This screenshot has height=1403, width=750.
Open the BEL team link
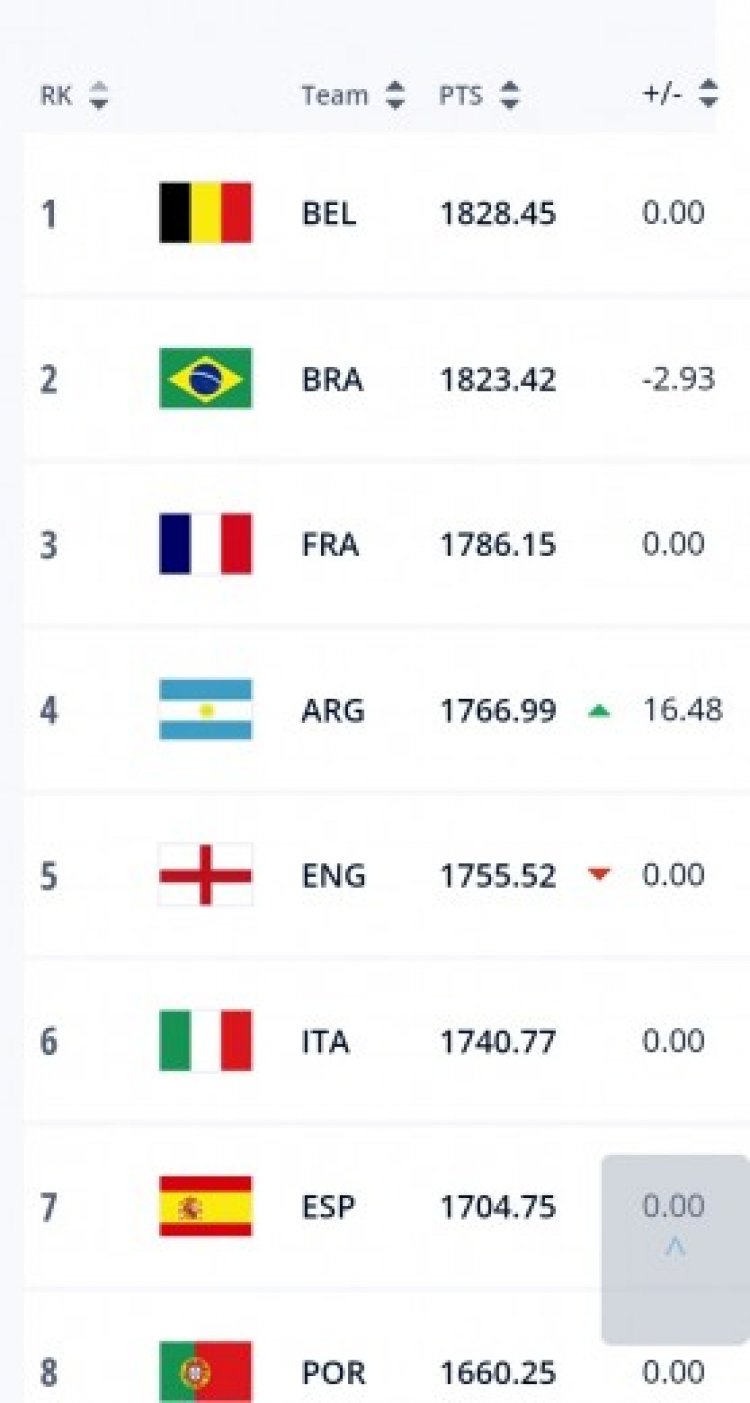[x=329, y=213]
